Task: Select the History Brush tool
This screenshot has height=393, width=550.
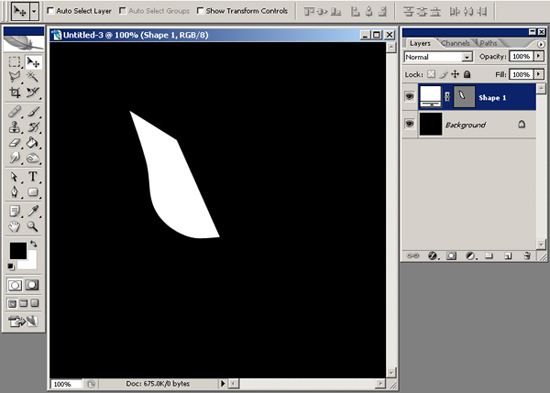Action: (x=33, y=127)
